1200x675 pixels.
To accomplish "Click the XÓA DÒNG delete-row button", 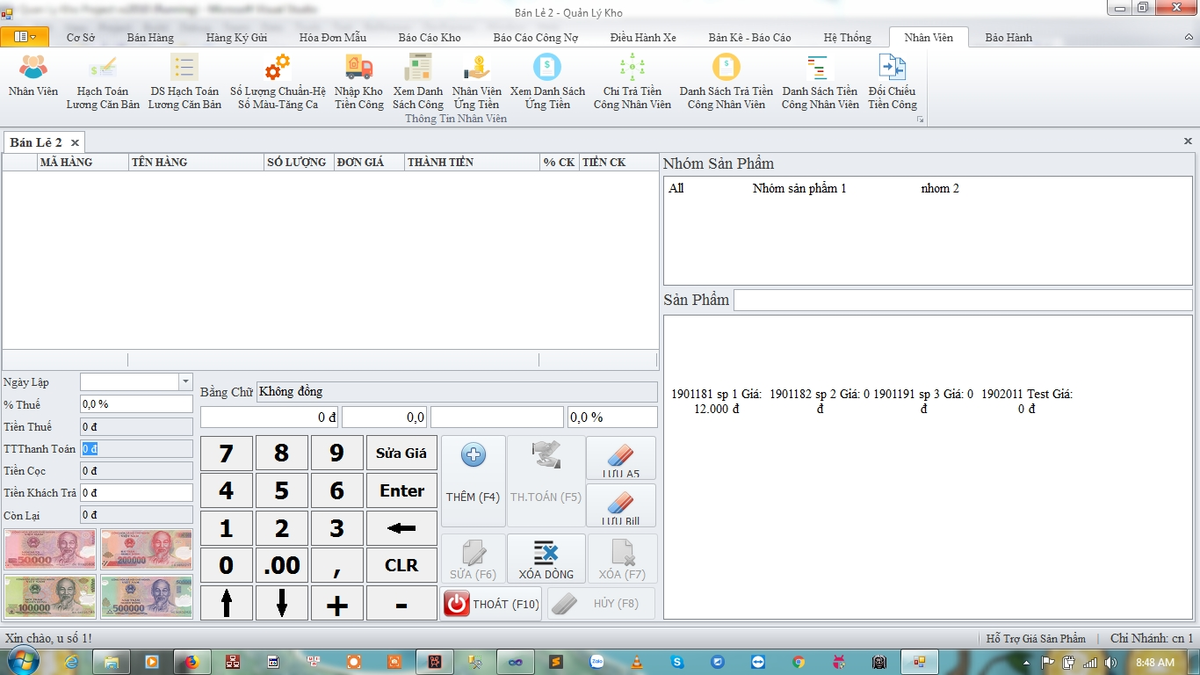I will coord(545,558).
